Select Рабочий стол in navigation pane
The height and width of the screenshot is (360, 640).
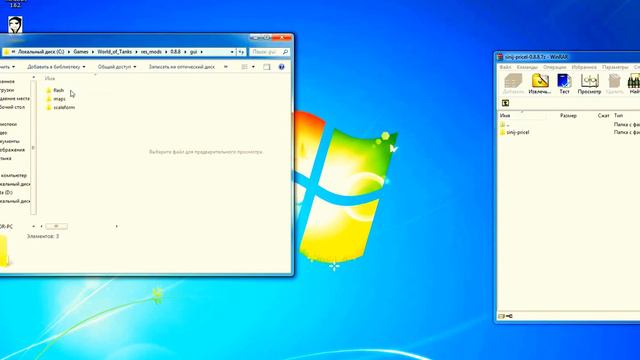[x=12, y=107]
